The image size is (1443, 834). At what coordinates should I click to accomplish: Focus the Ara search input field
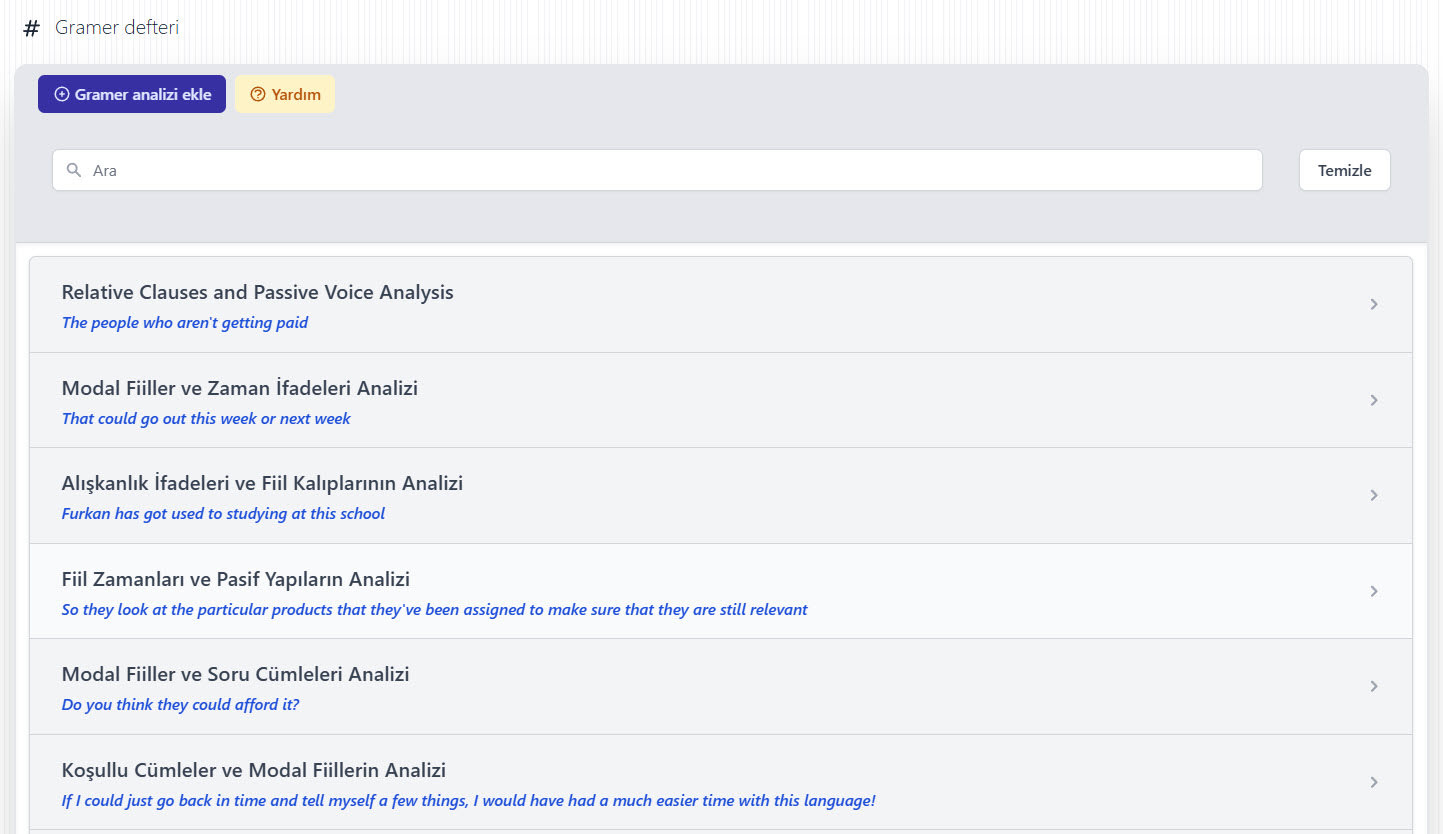tap(660, 170)
